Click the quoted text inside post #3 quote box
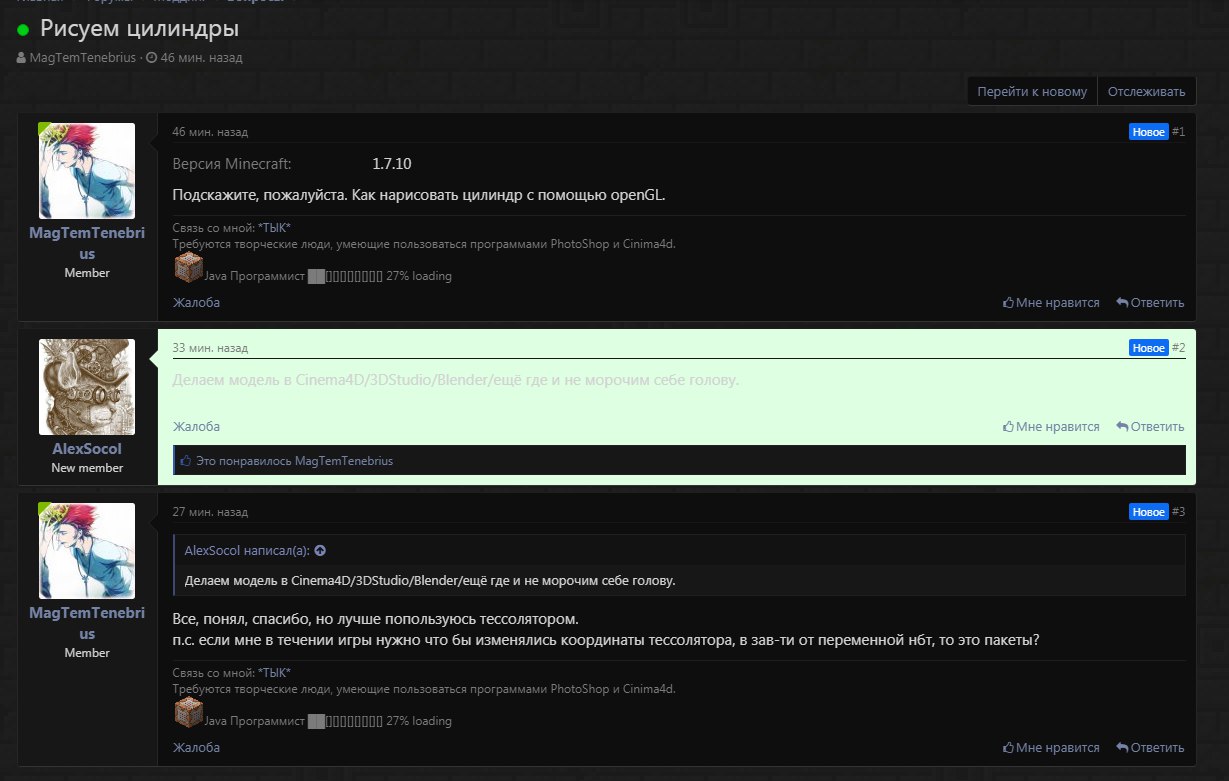This screenshot has width=1229, height=781. (431, 581)
